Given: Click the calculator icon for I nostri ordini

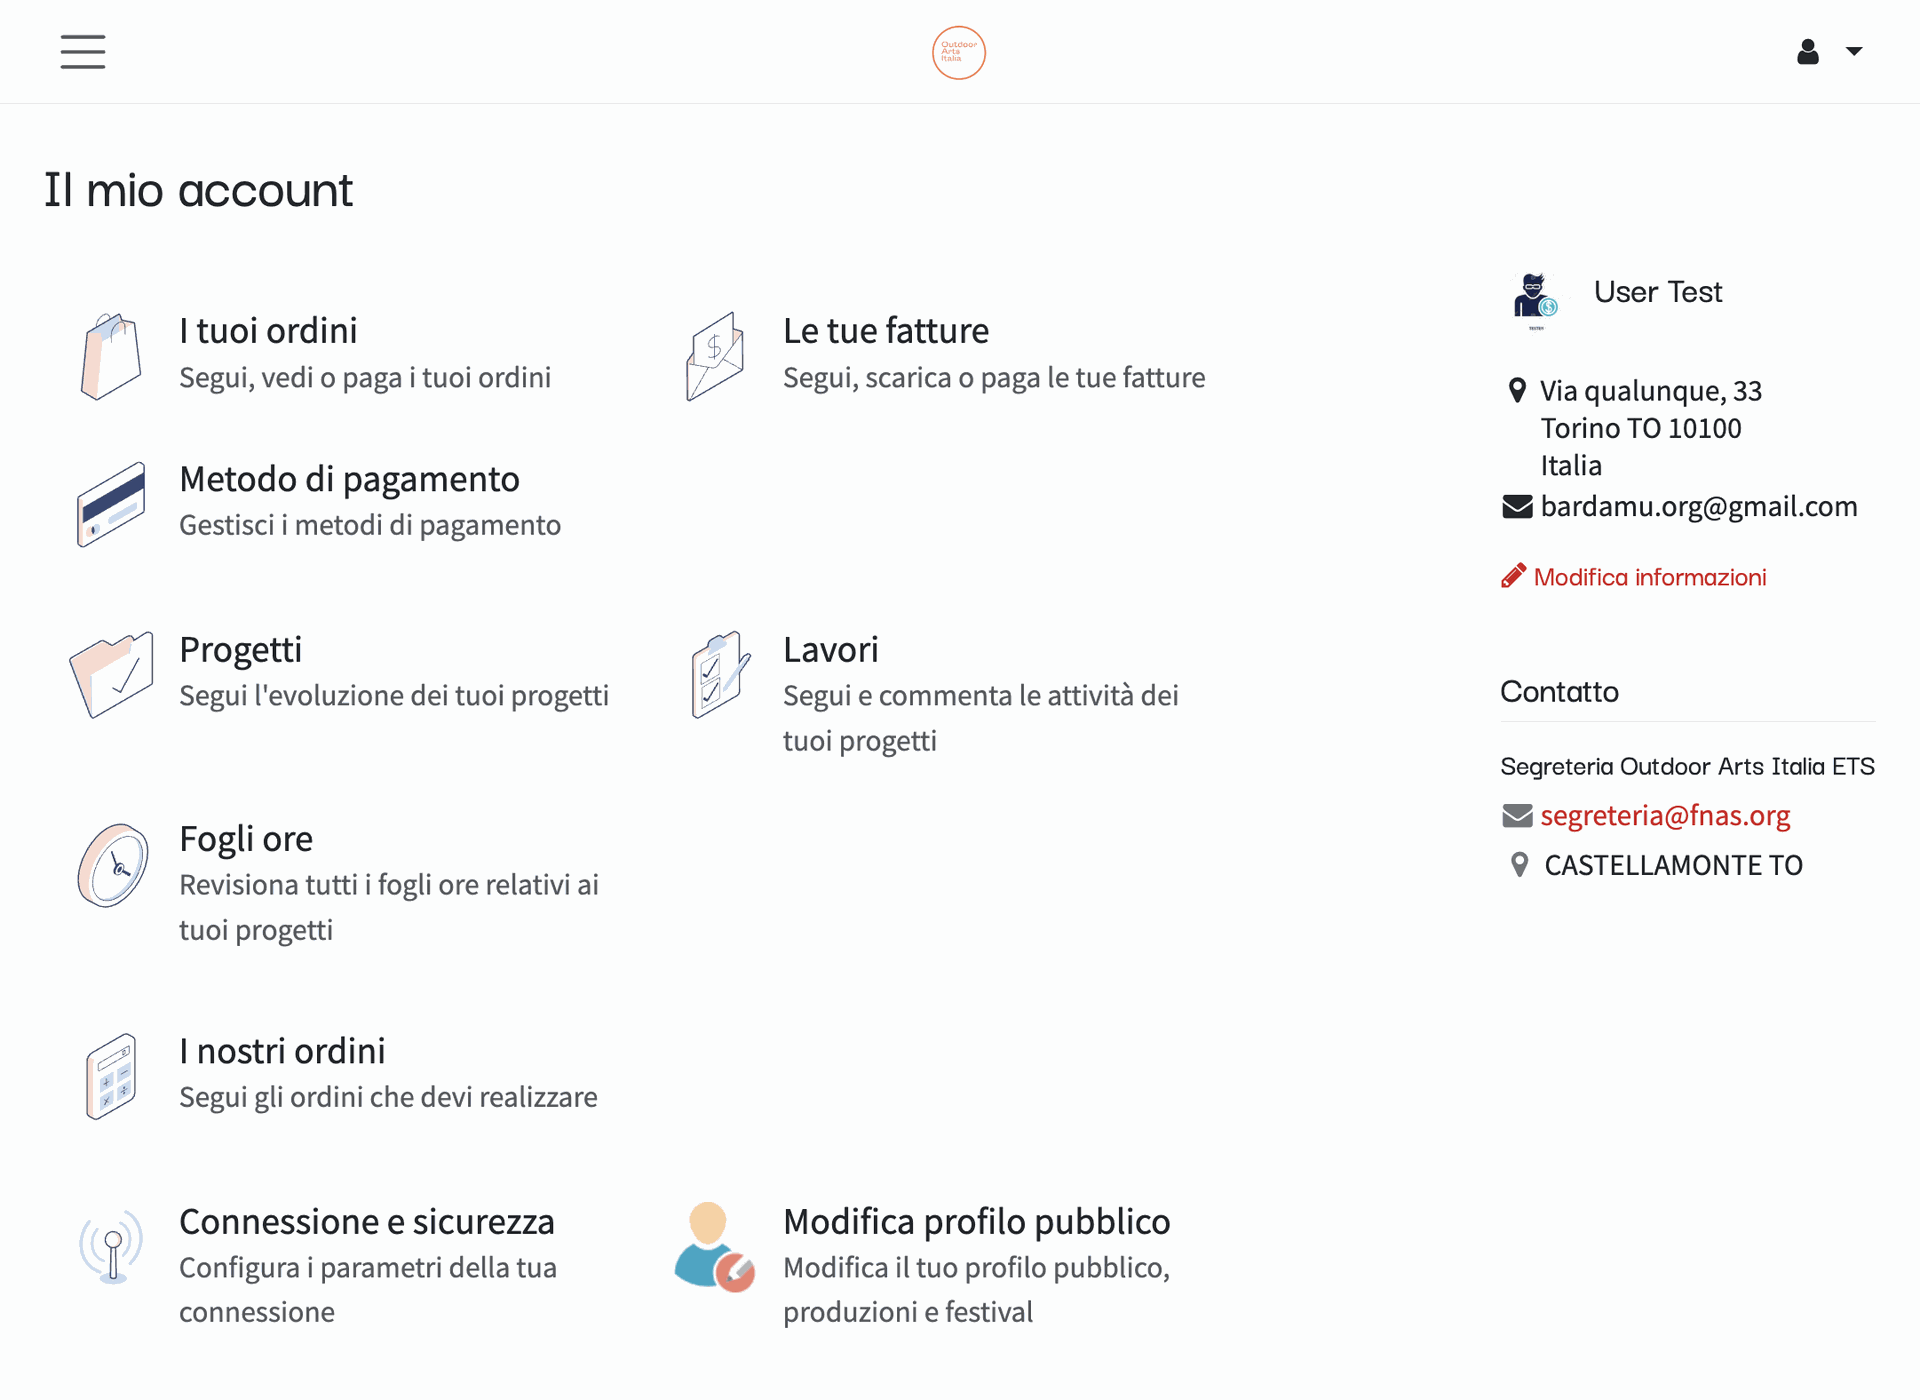Looking at the screenshot, I should tap(111, 1076).
